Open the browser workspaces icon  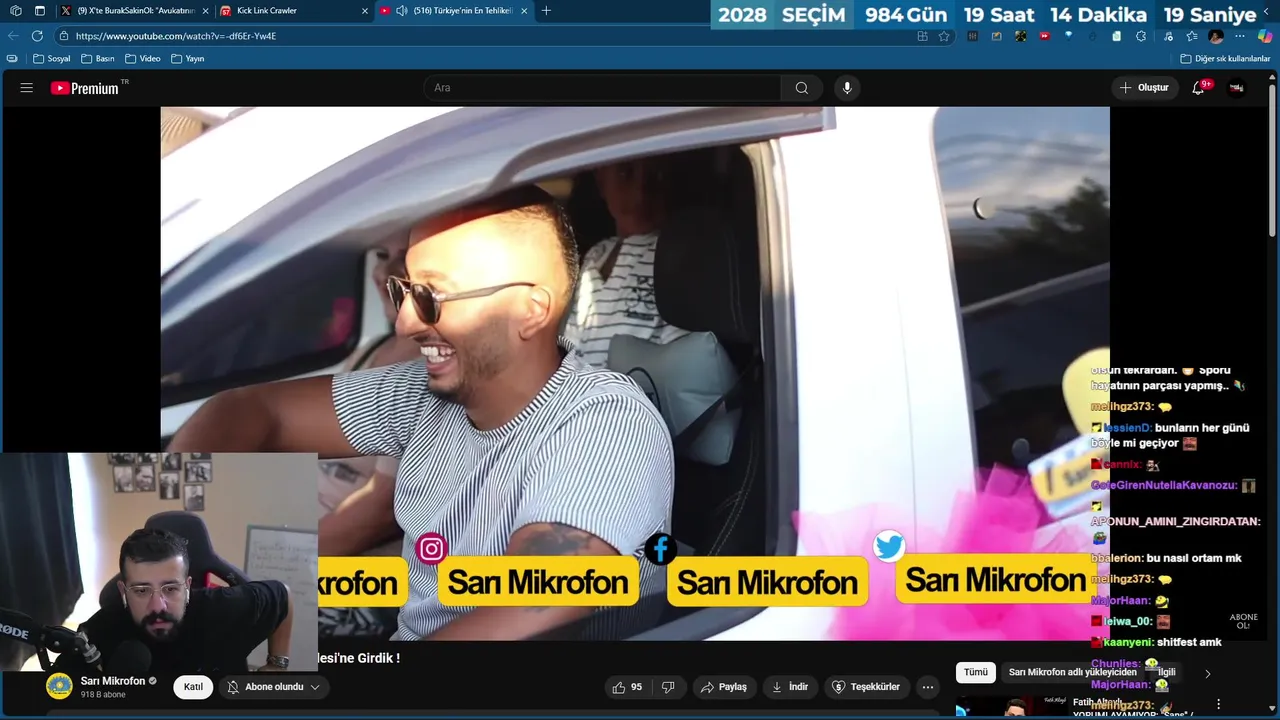pyautogui.click(x=15, y=11)
